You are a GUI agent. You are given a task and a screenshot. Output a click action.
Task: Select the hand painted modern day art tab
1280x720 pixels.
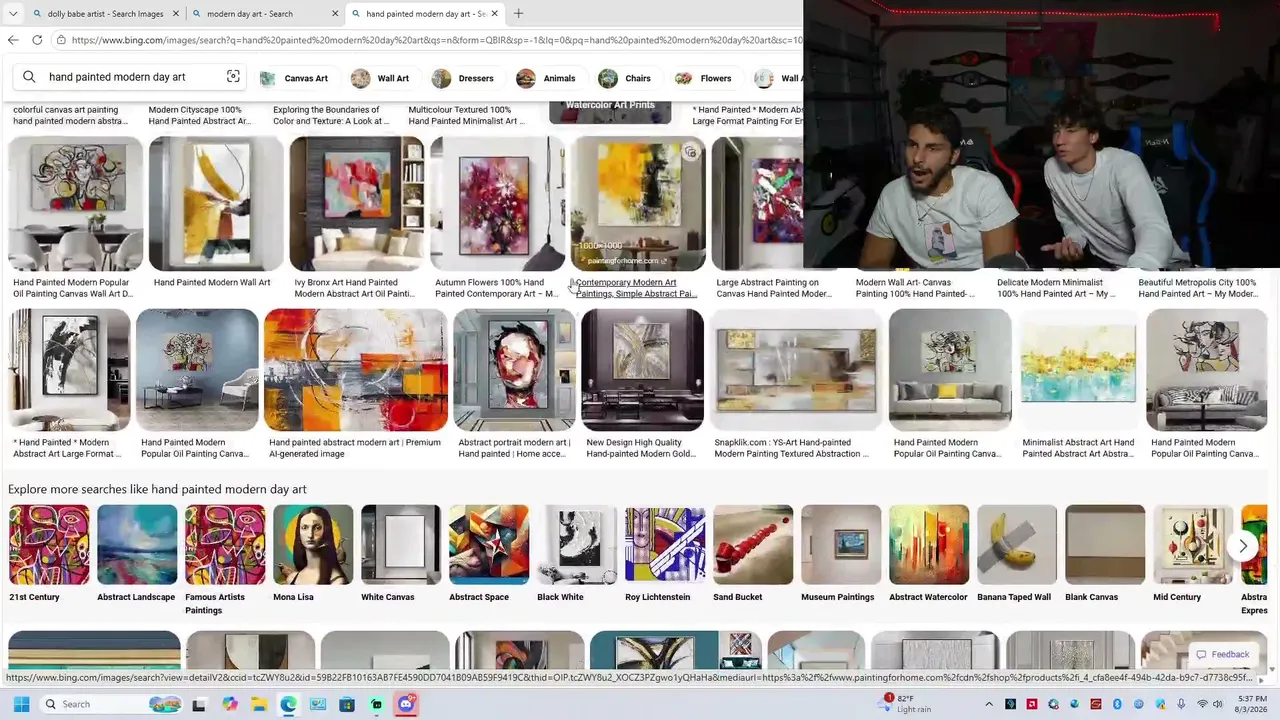(425, 14)
